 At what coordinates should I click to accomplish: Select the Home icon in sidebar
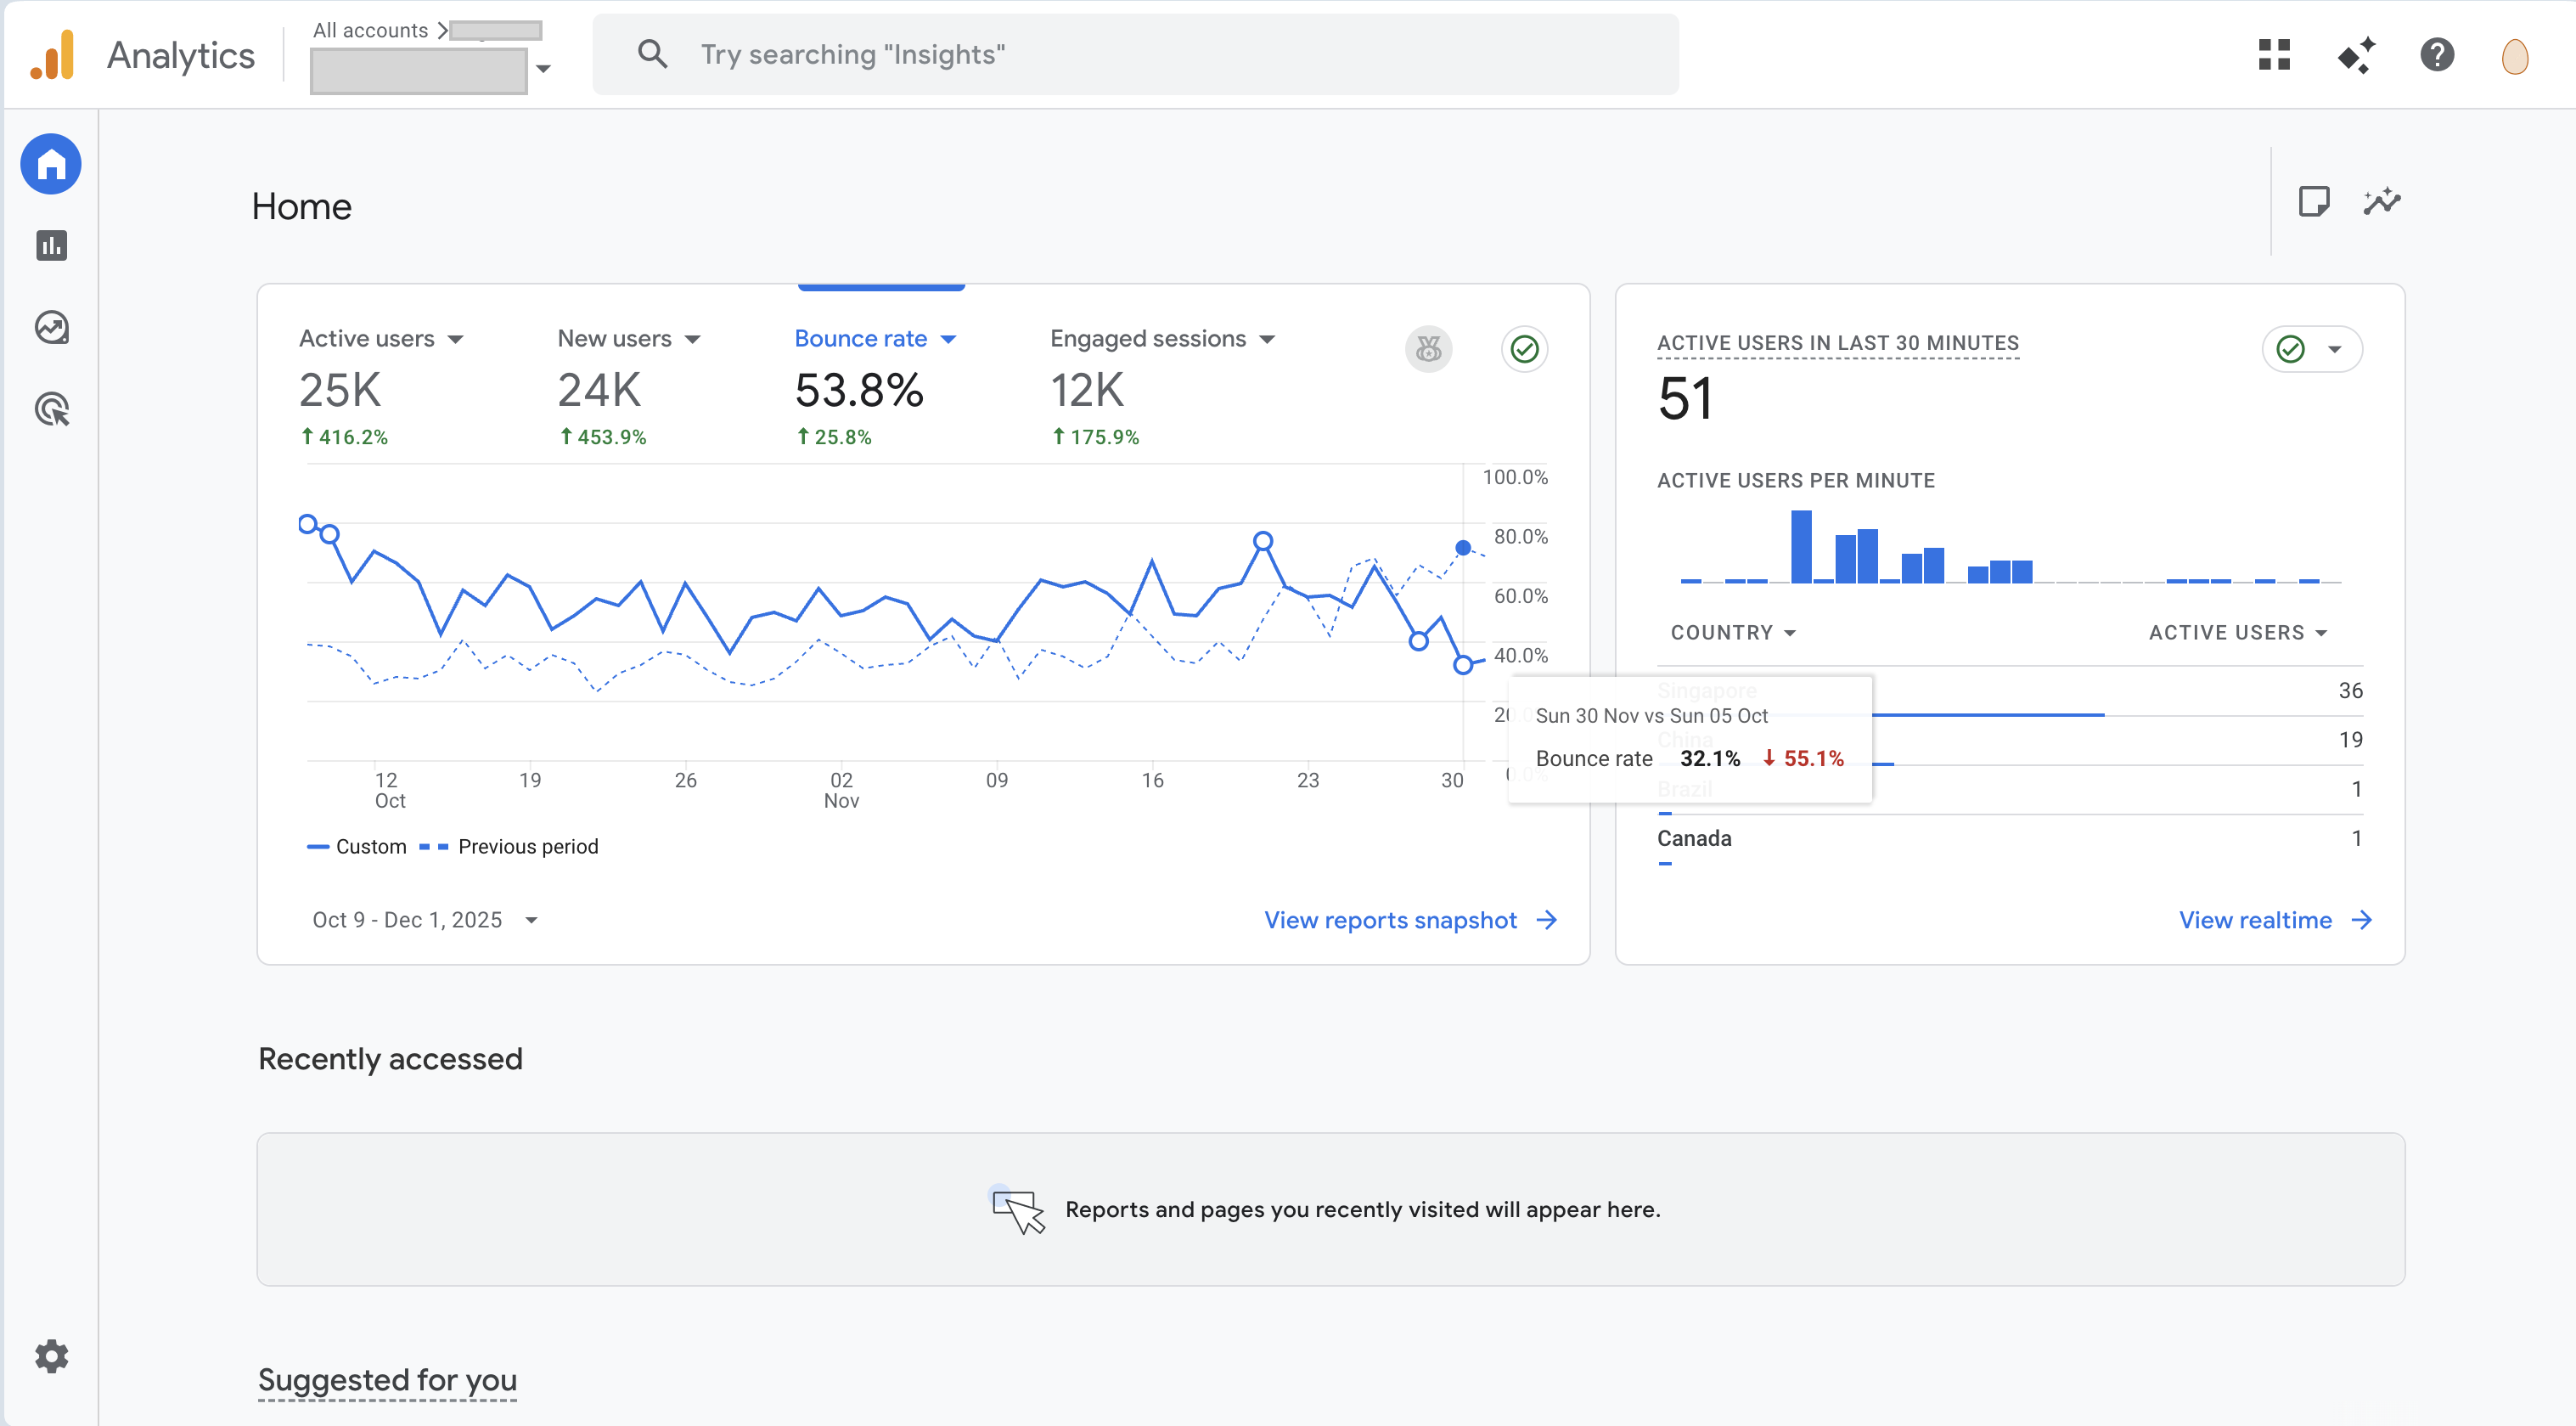click(50, 163)
